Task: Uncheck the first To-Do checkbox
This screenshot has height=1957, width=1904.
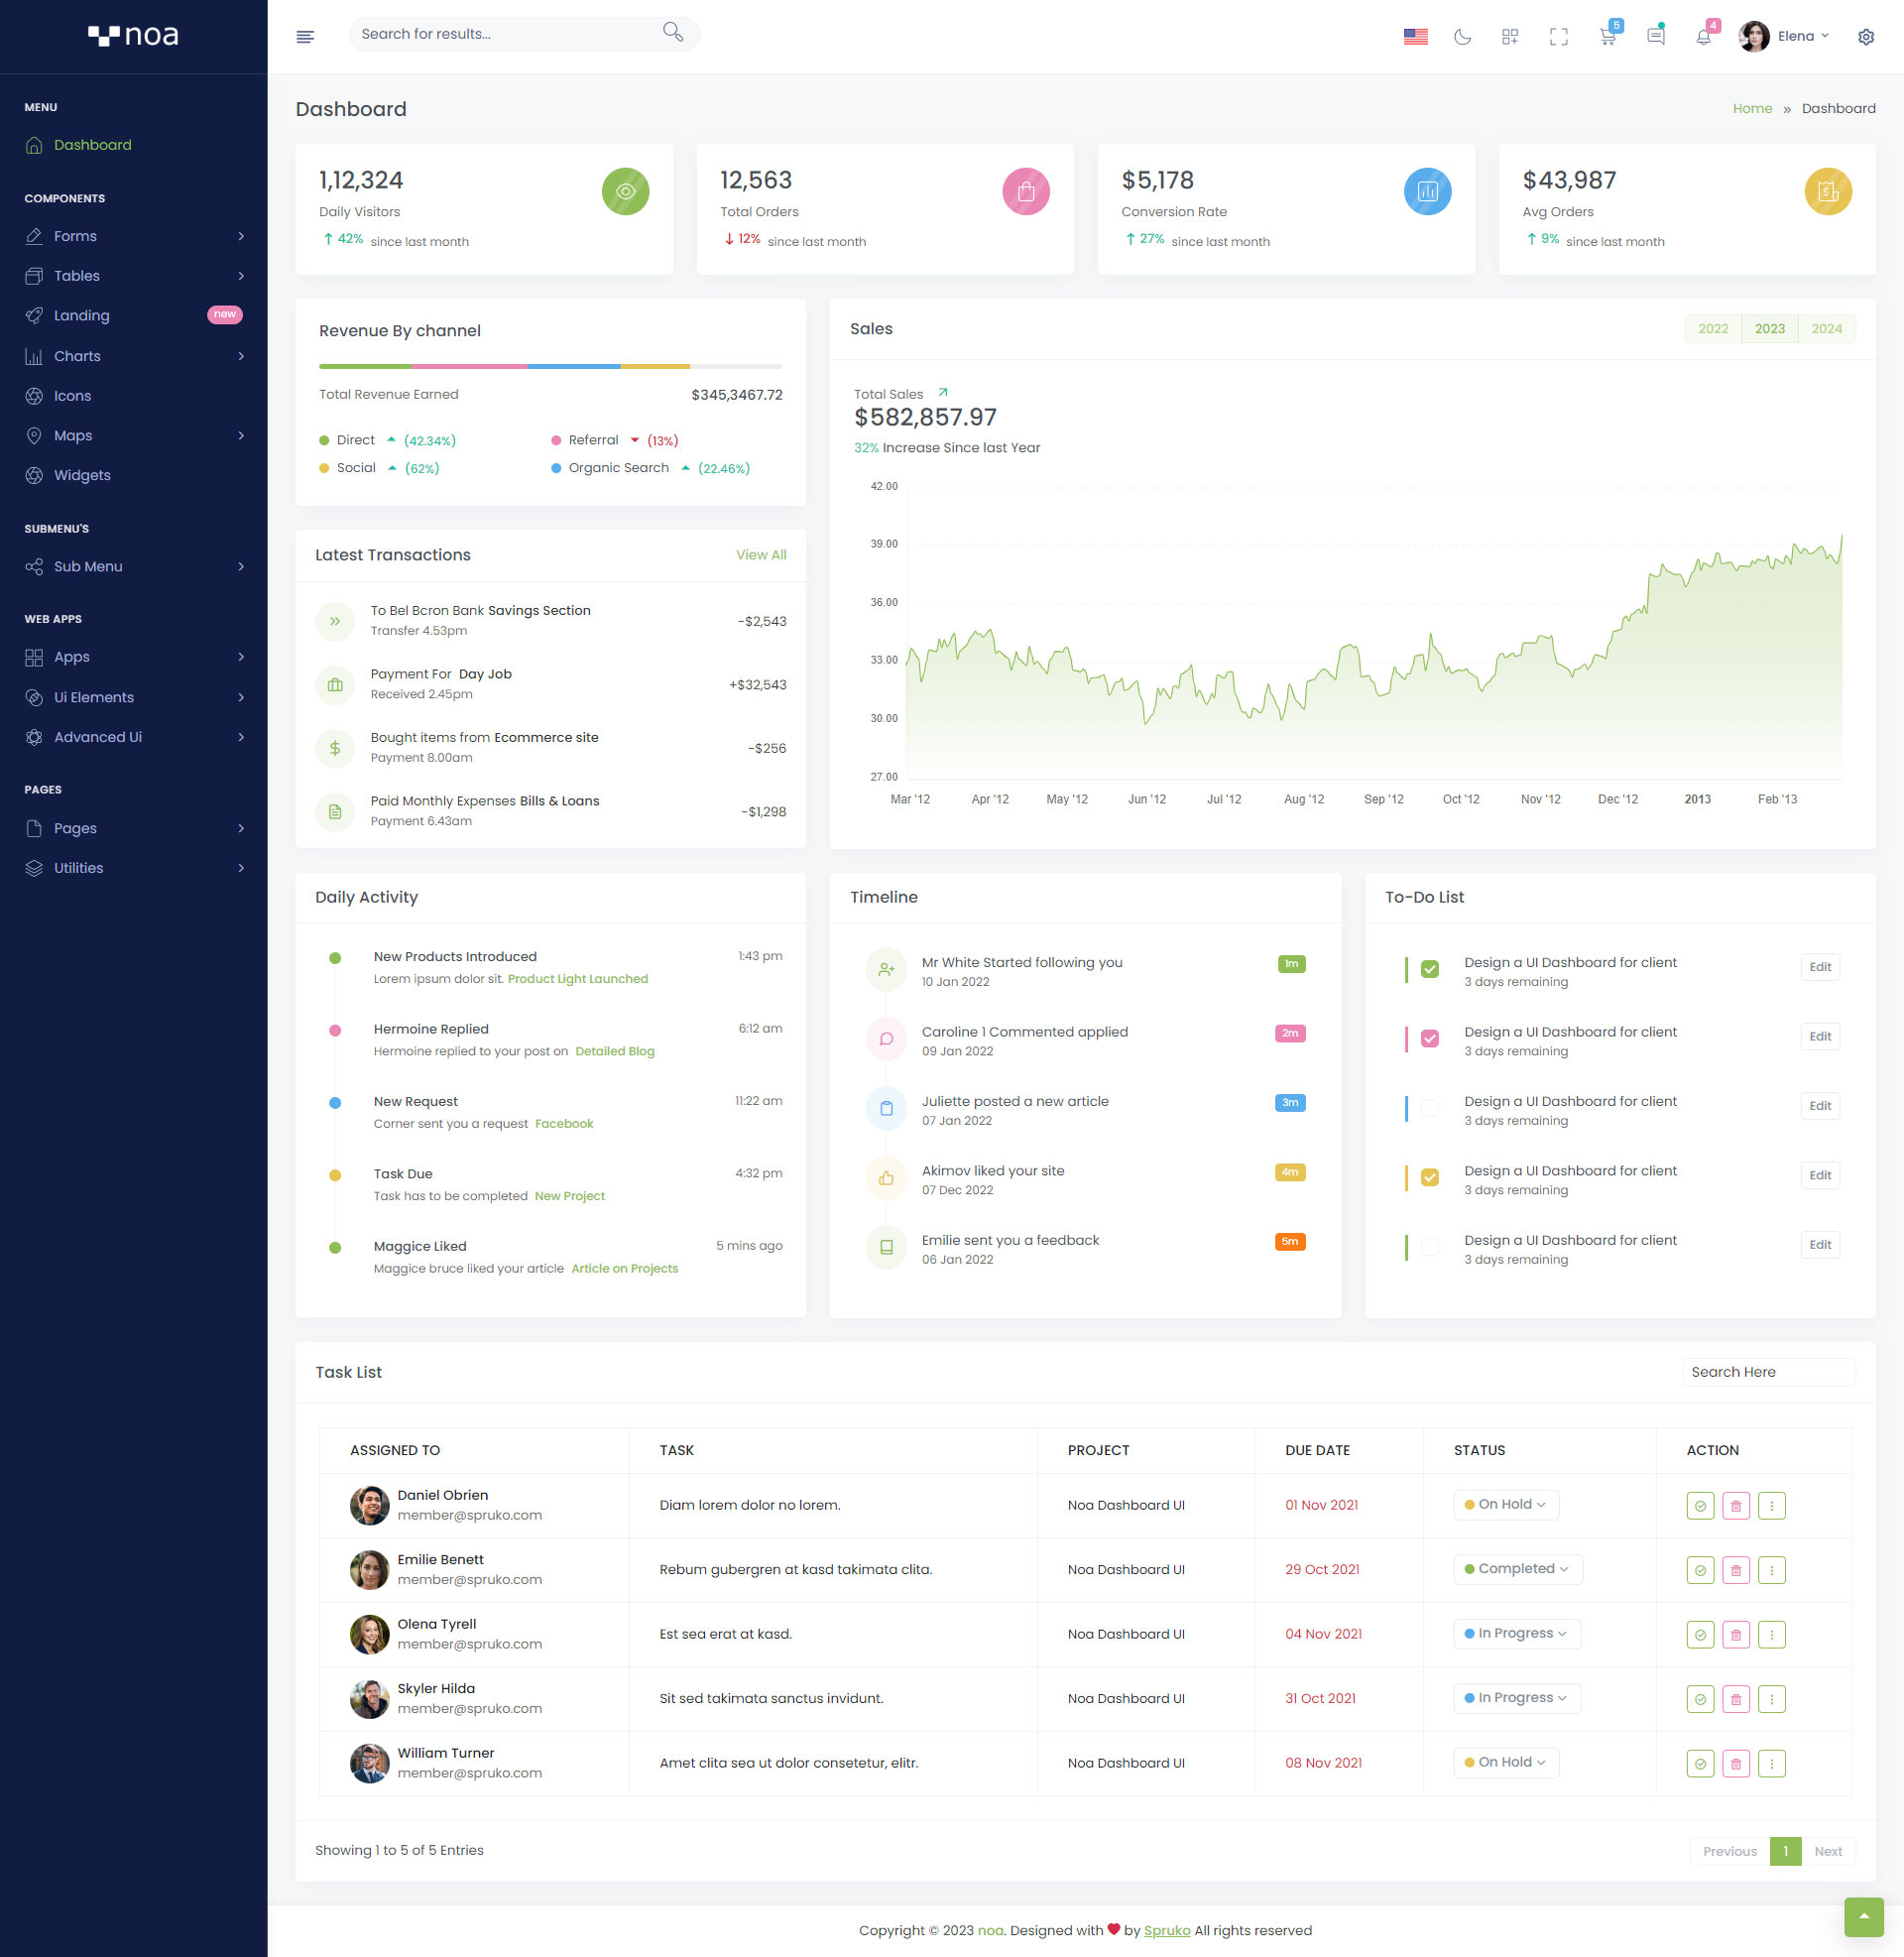Action: click(1430, 969)
